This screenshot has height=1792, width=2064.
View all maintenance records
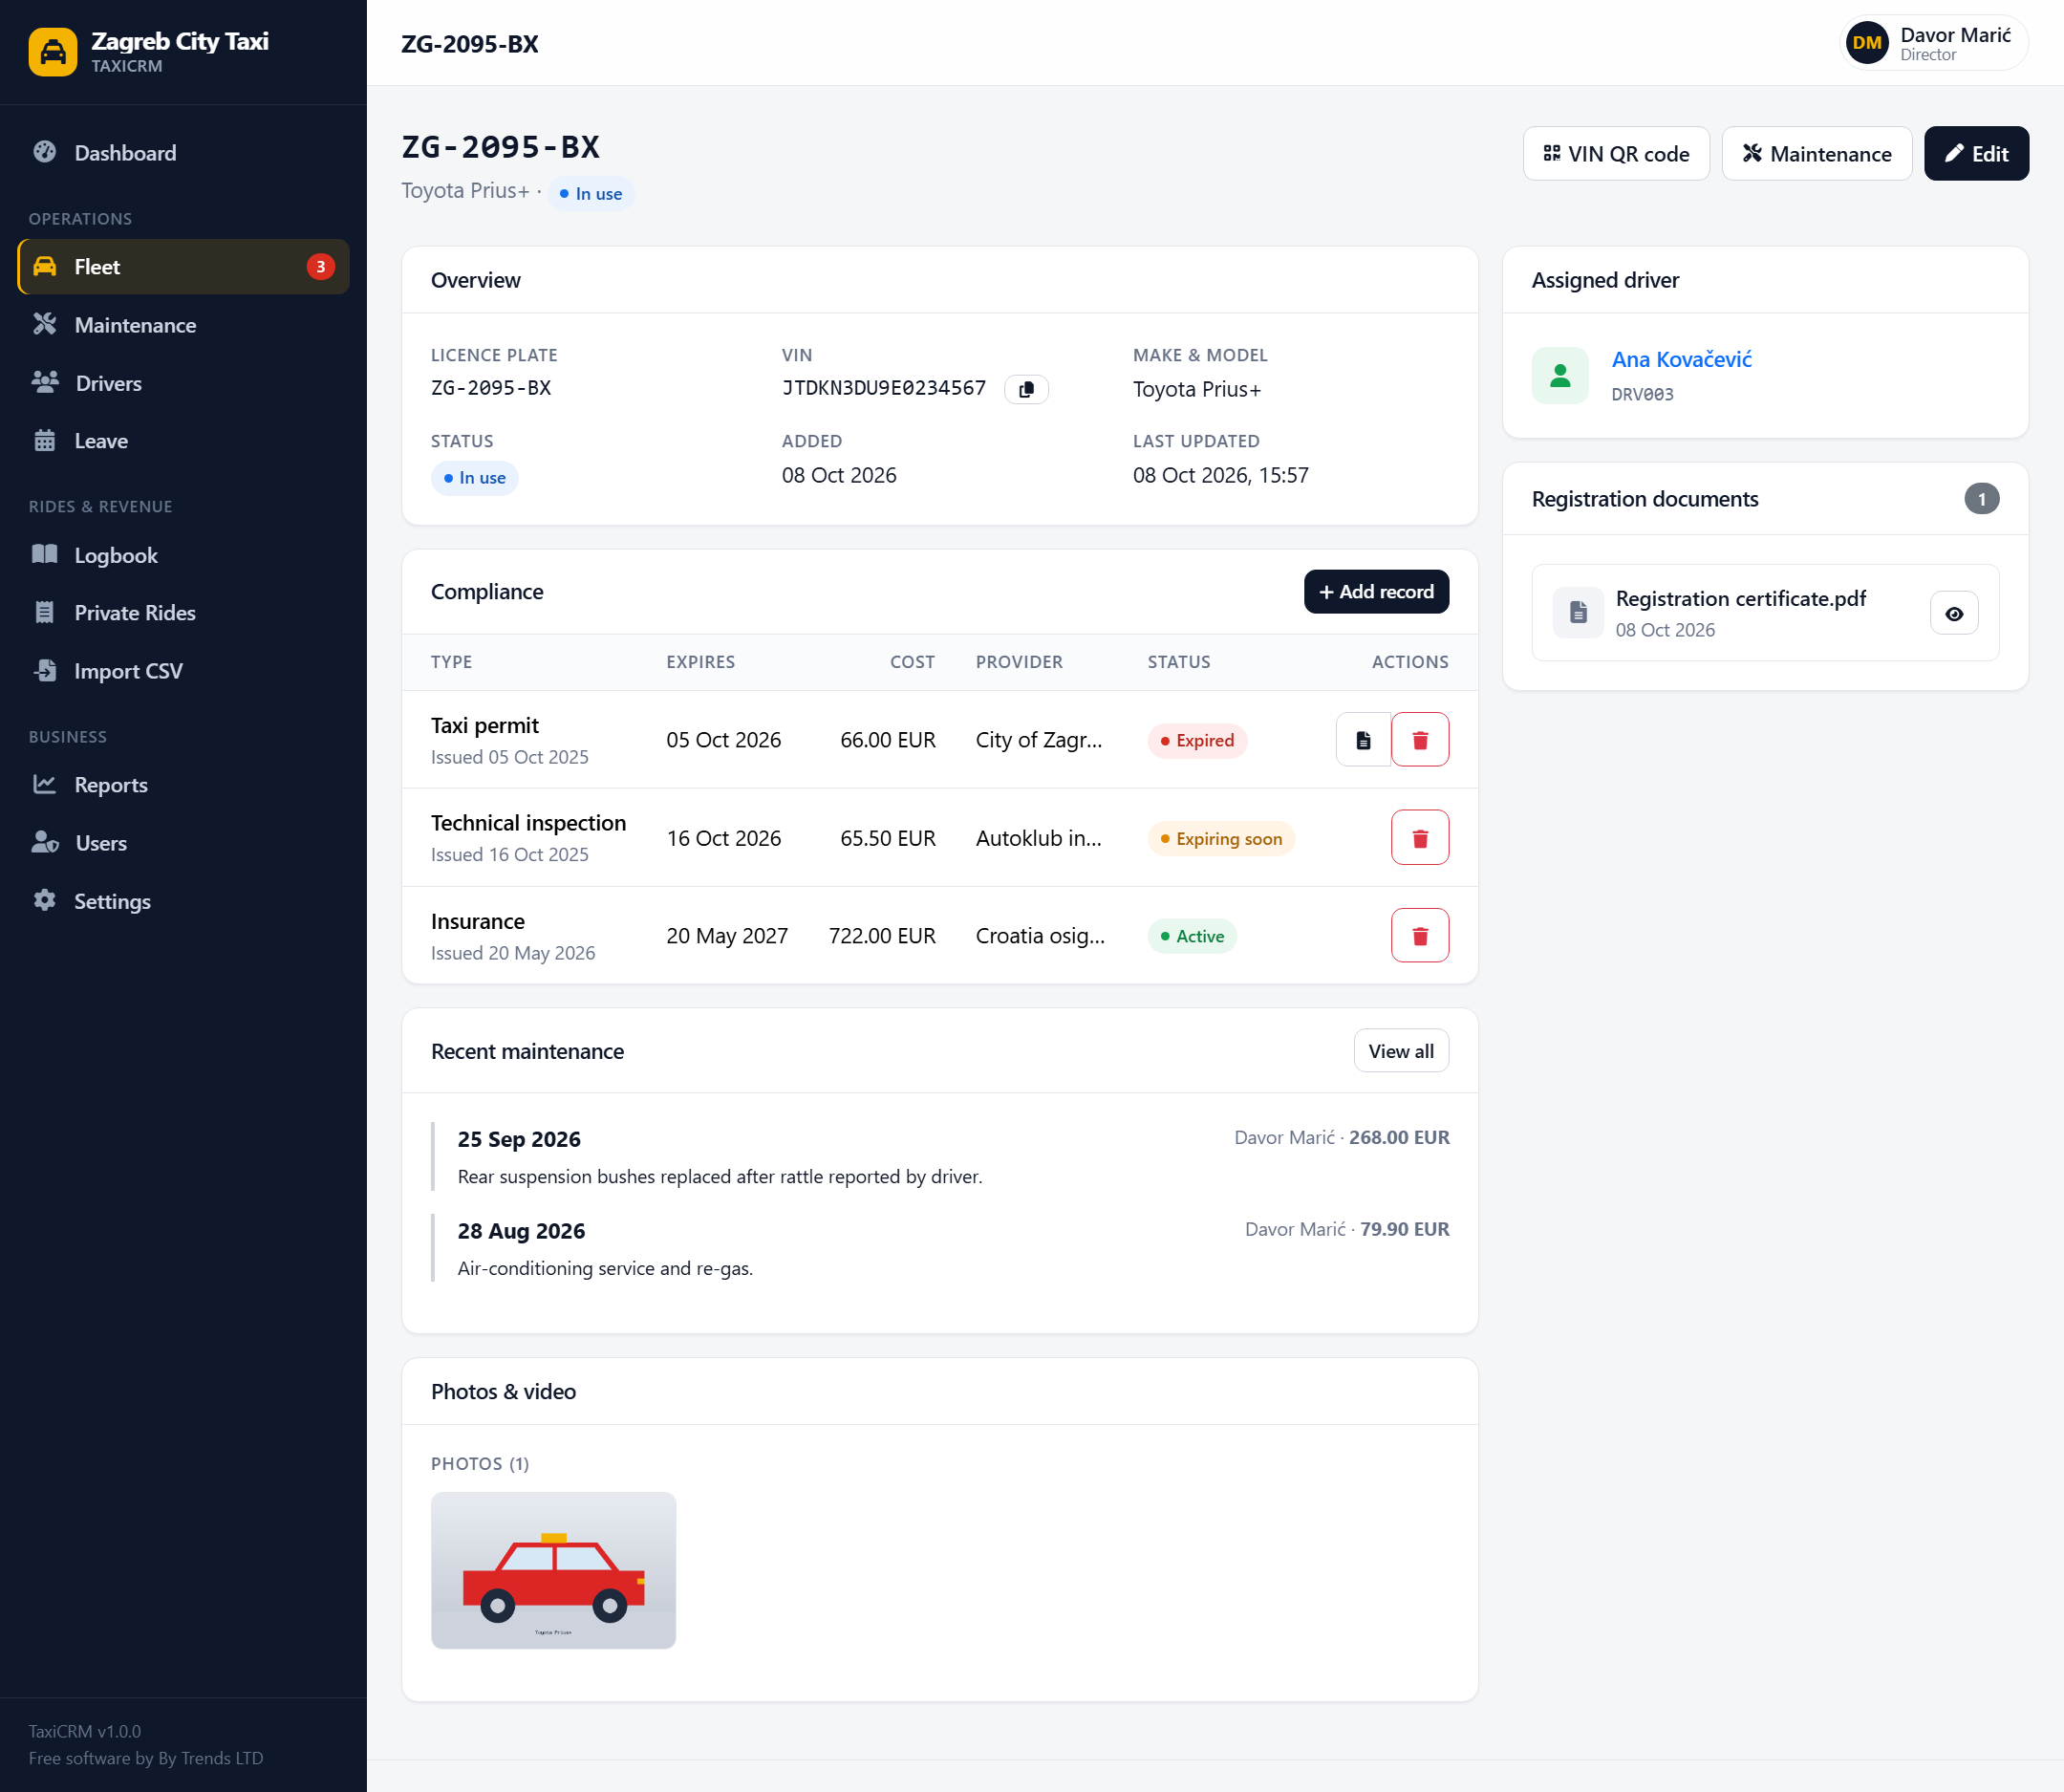pyautogui.click(x=1401, y=1051)
